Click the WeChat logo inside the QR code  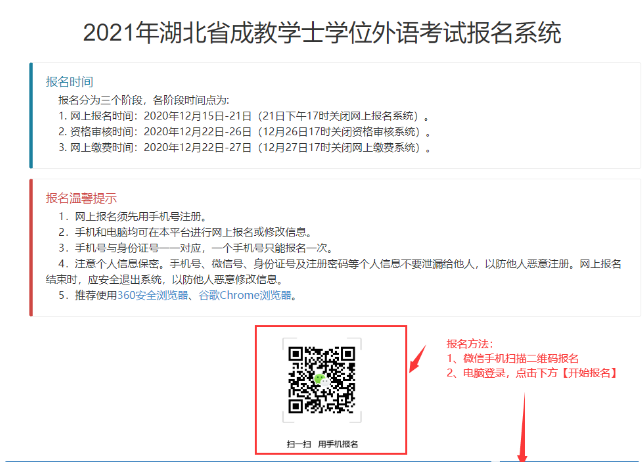[x=321, y=380]
